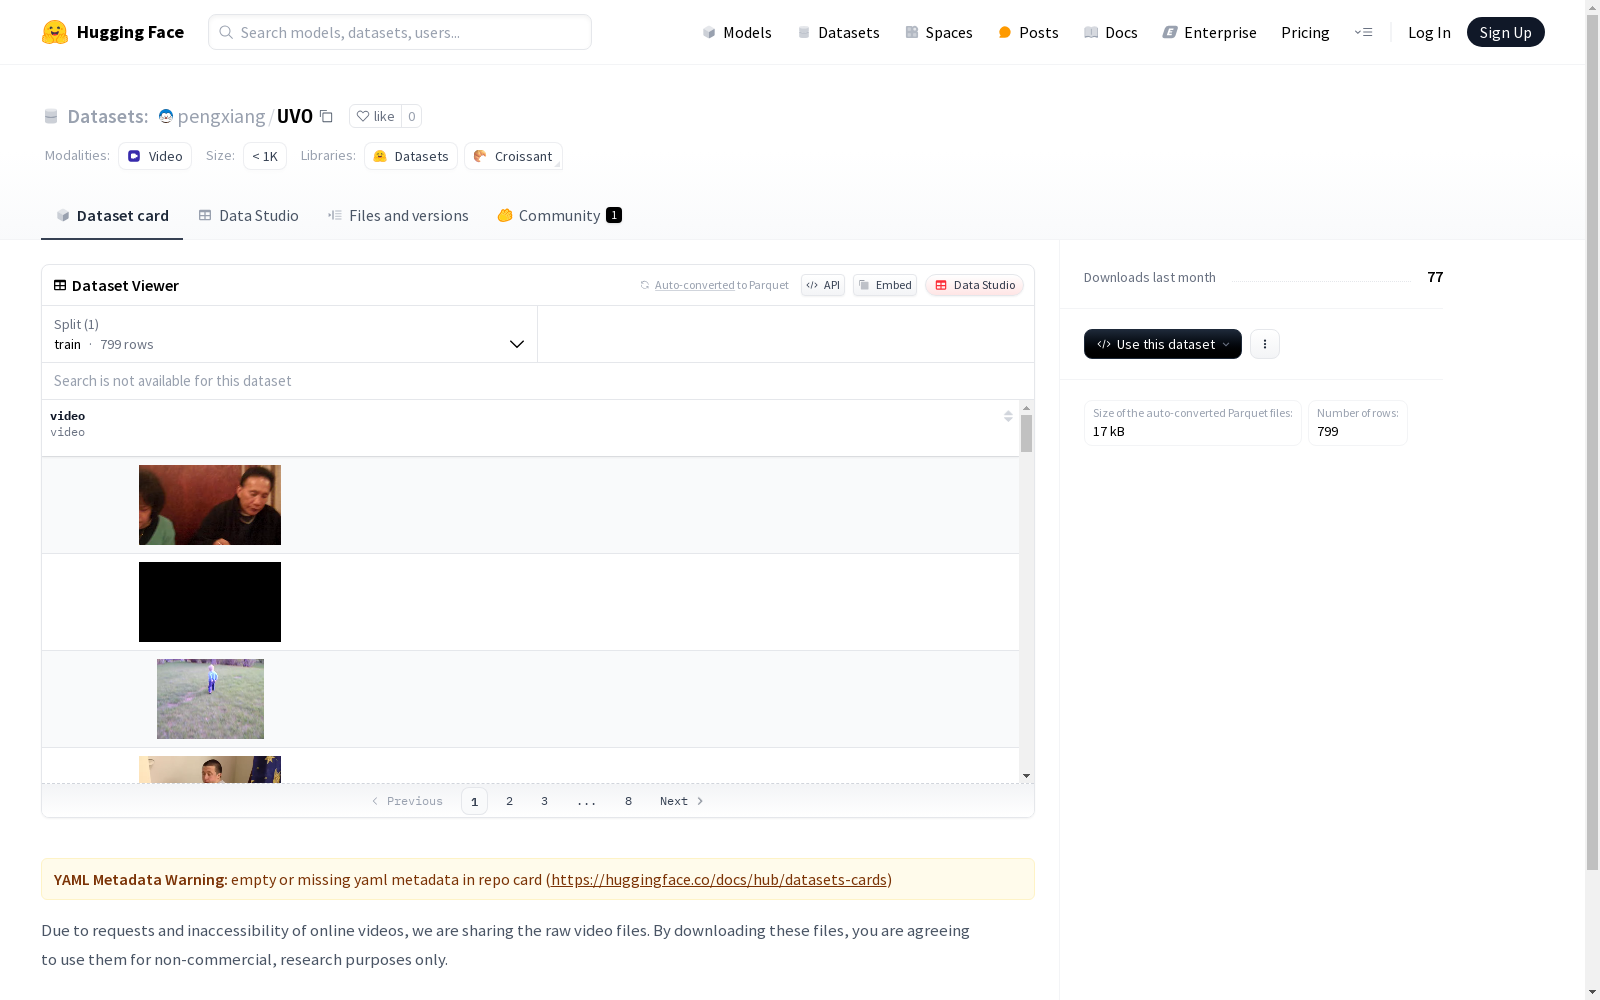Screen dimensions: 1600x1000
Task: Copy the dataset name with the copy icon
Action: click(x=326, y=116)
